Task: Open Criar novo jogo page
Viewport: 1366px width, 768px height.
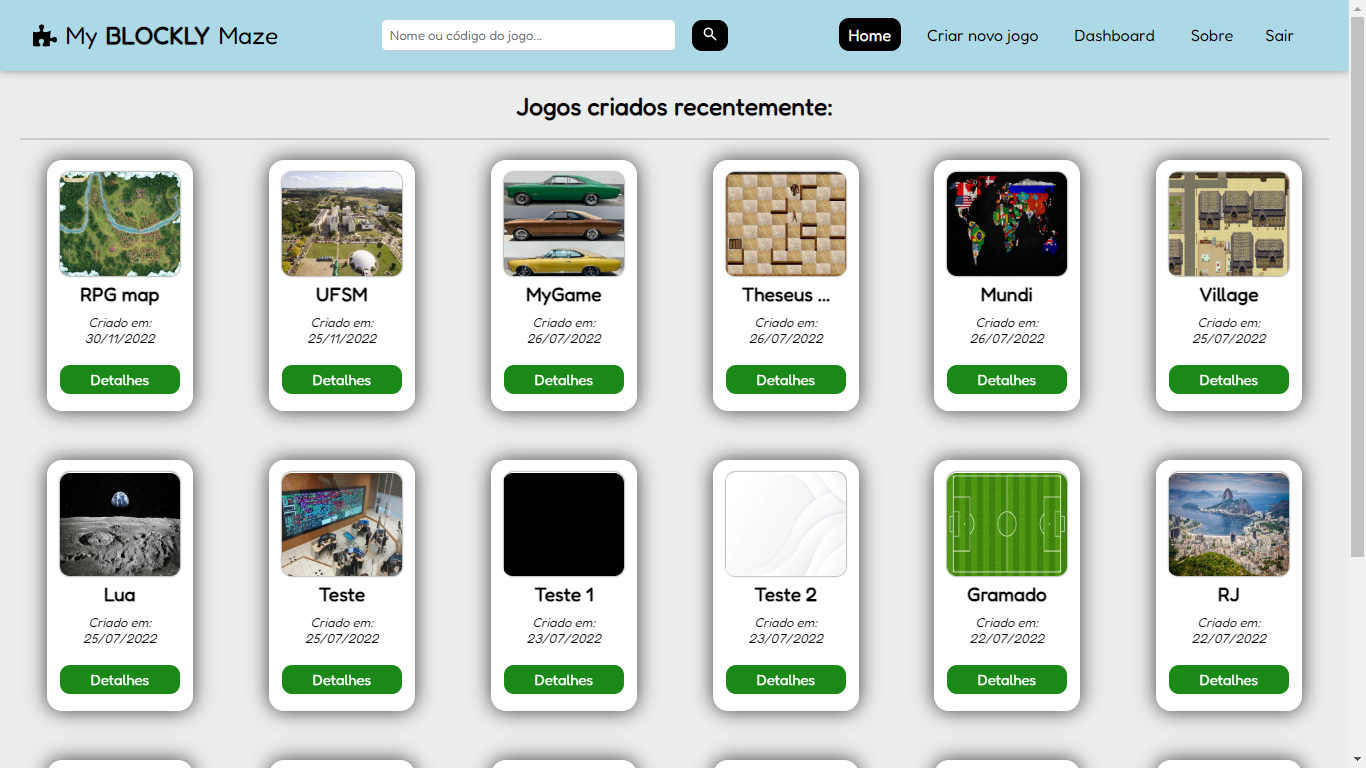Action: [x=983, y=35]
